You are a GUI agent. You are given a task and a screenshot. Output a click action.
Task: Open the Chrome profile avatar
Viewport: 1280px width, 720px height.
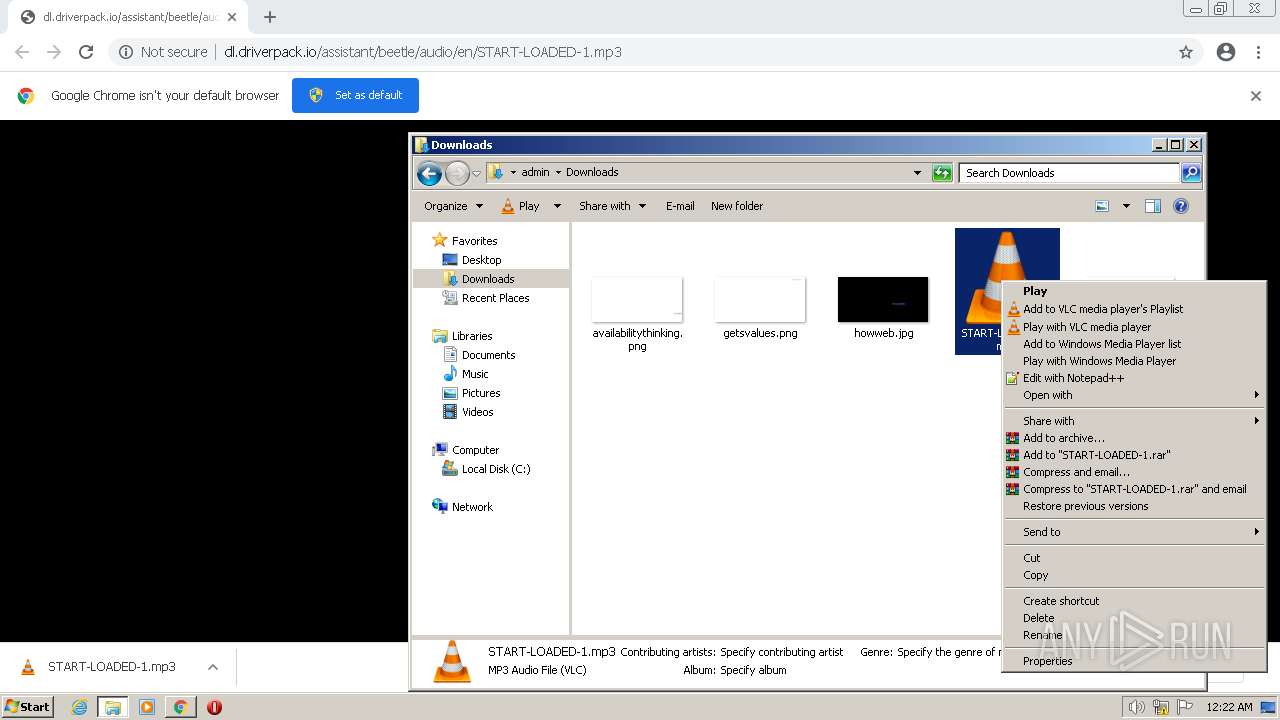(1226, 52)
